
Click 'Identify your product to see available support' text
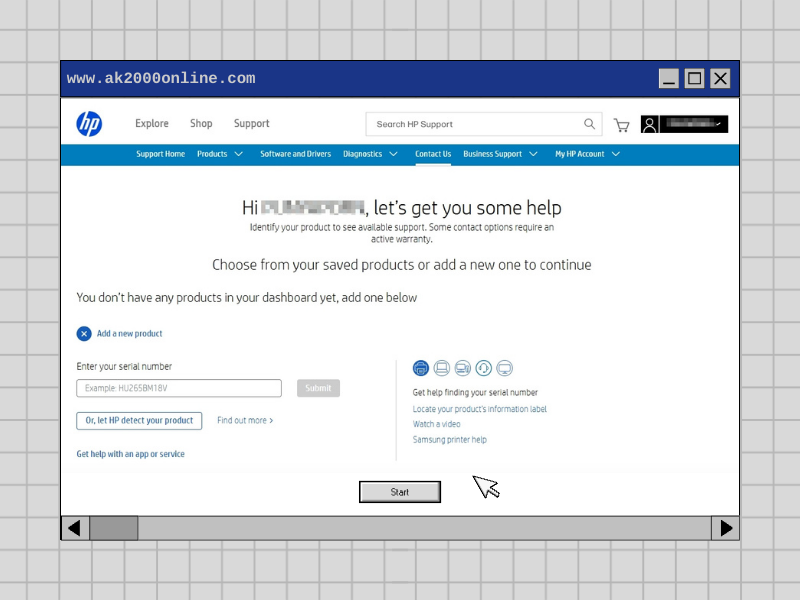pos(402,233)
